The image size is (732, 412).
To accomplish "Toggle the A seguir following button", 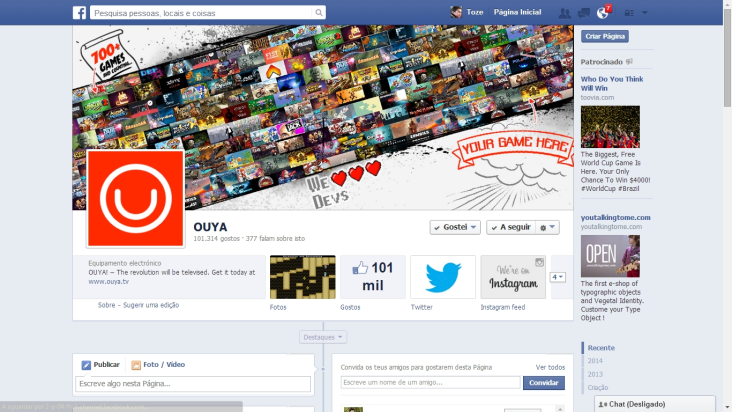I will pyautogui.click(x=511, y=227).
